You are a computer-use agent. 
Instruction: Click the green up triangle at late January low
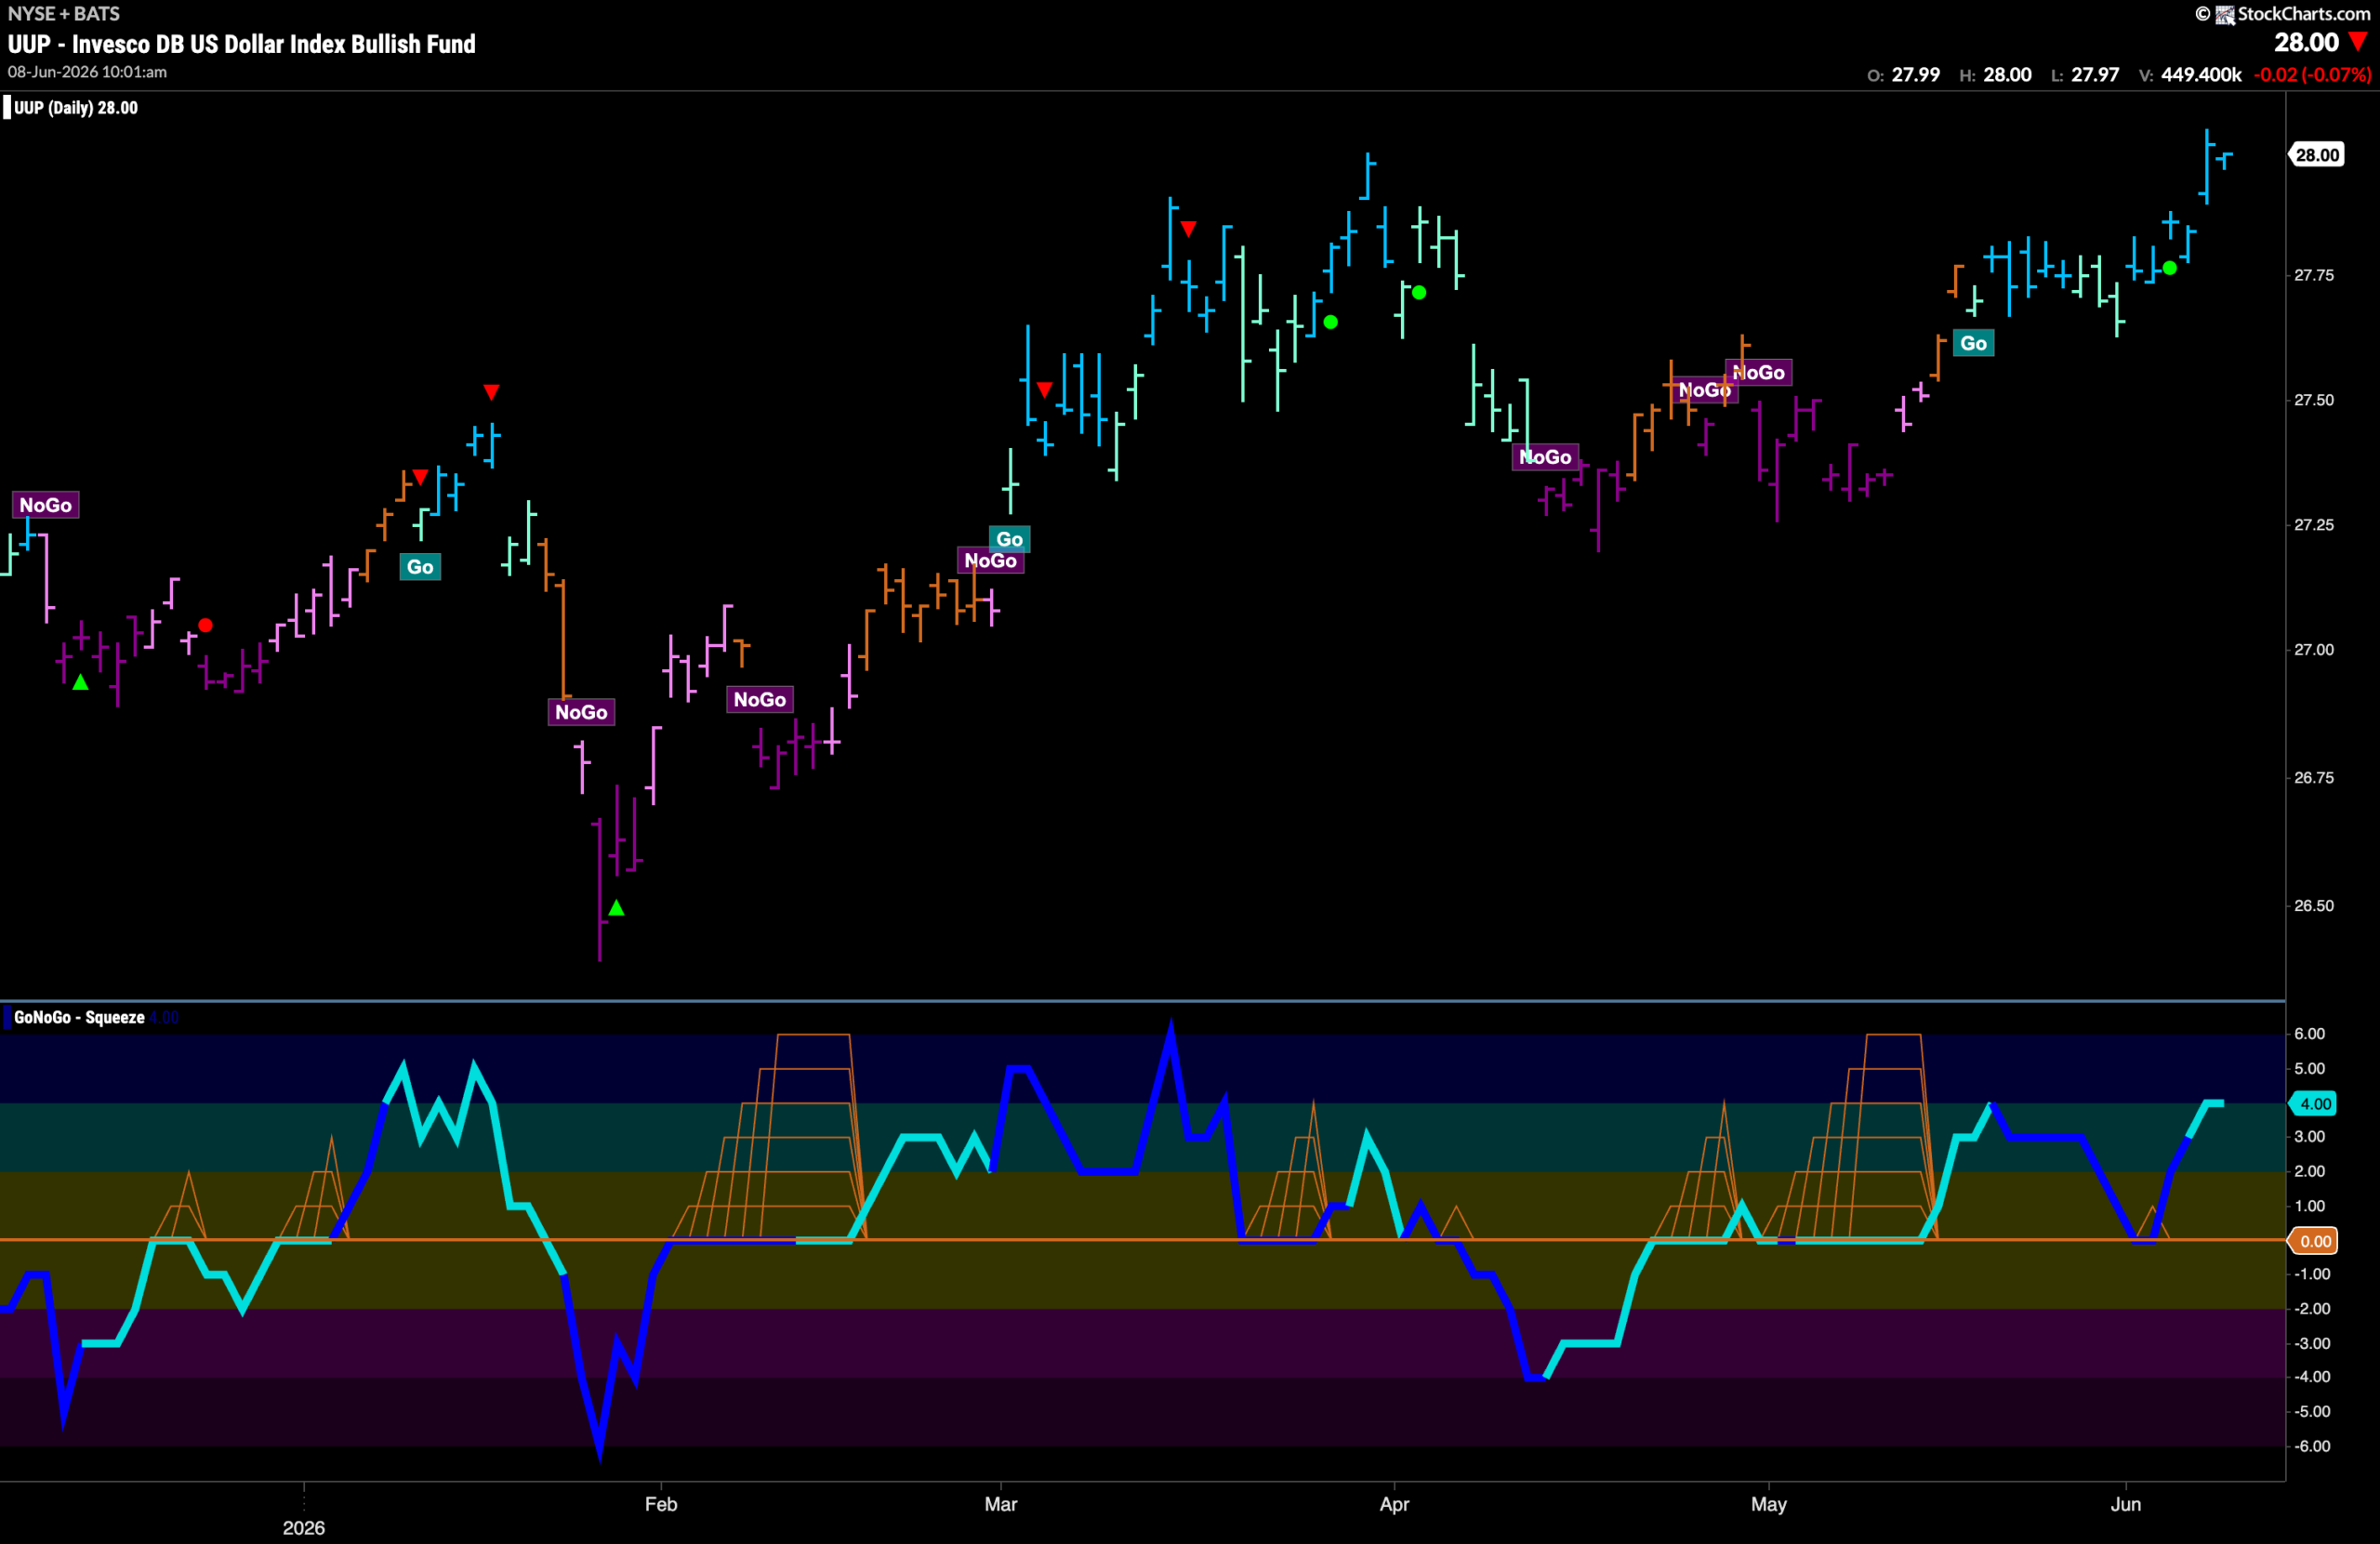coord(616,907)
